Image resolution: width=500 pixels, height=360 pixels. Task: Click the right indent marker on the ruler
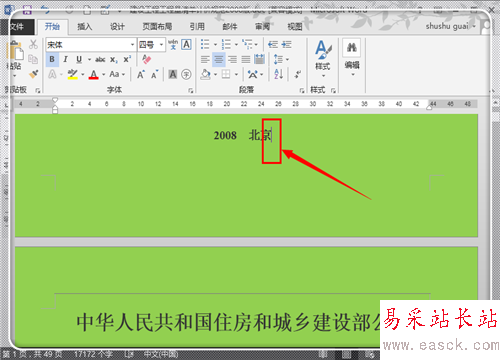(x=429, y=107)
